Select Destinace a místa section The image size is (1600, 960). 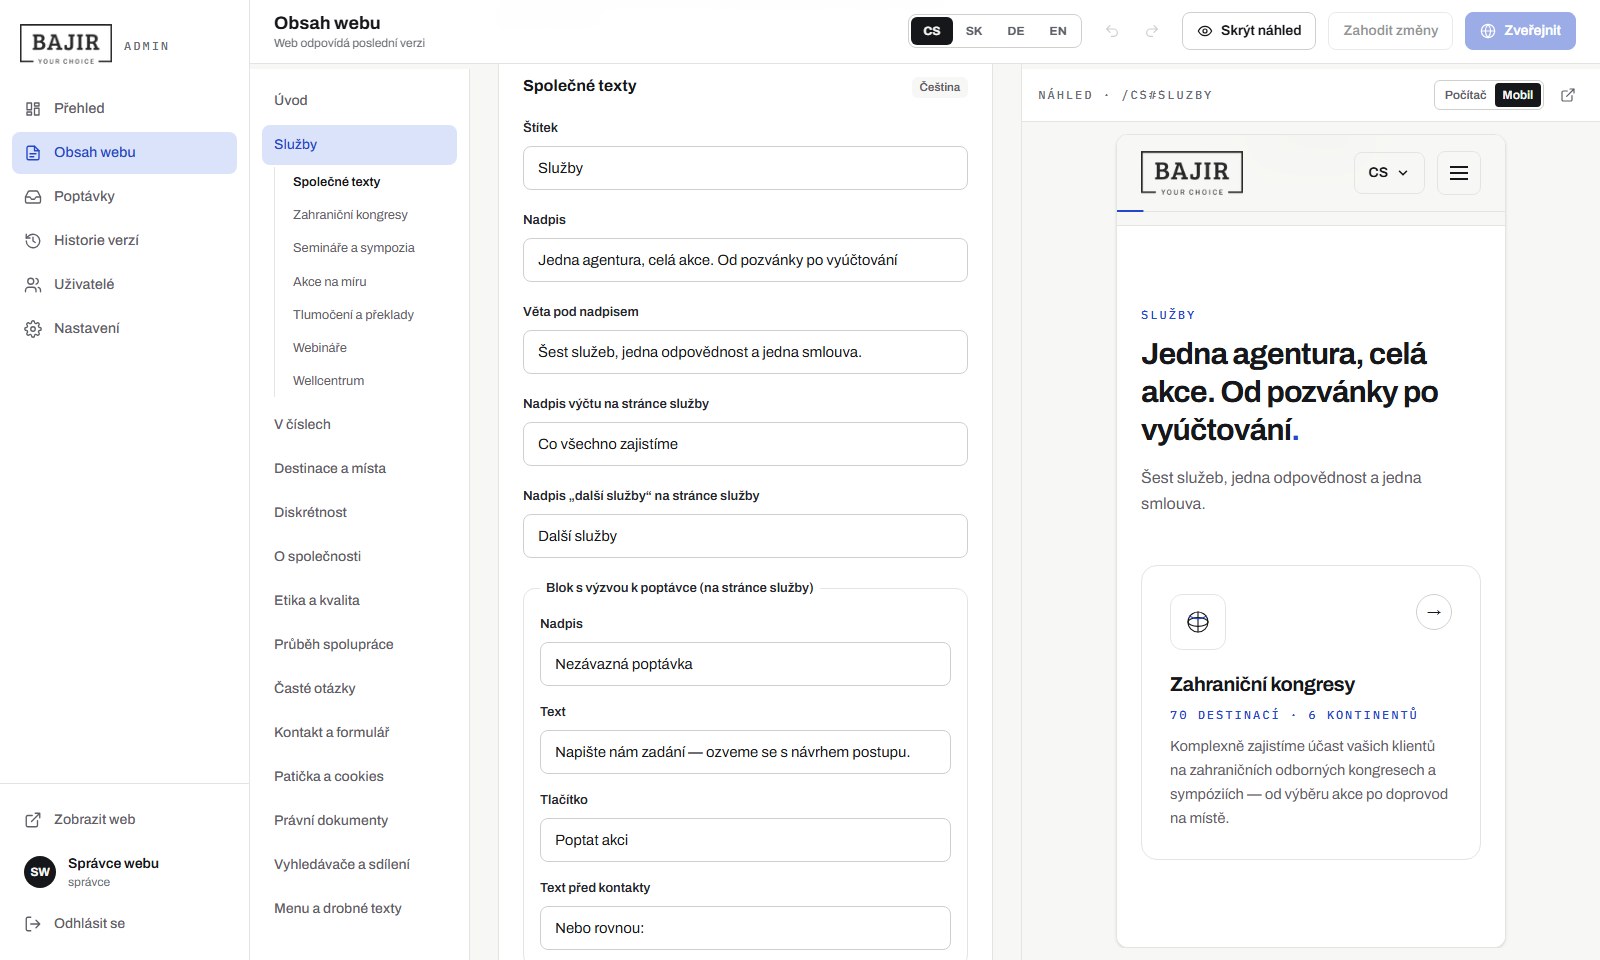pyautogui.click(x=359, y=468)
